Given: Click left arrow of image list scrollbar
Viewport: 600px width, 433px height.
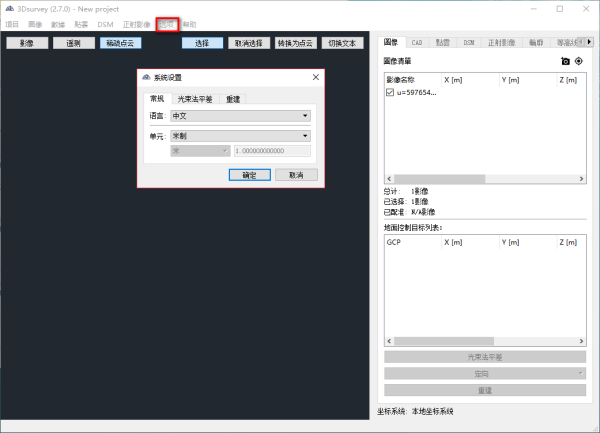Looking at the screenshot, I should point(389,179).
